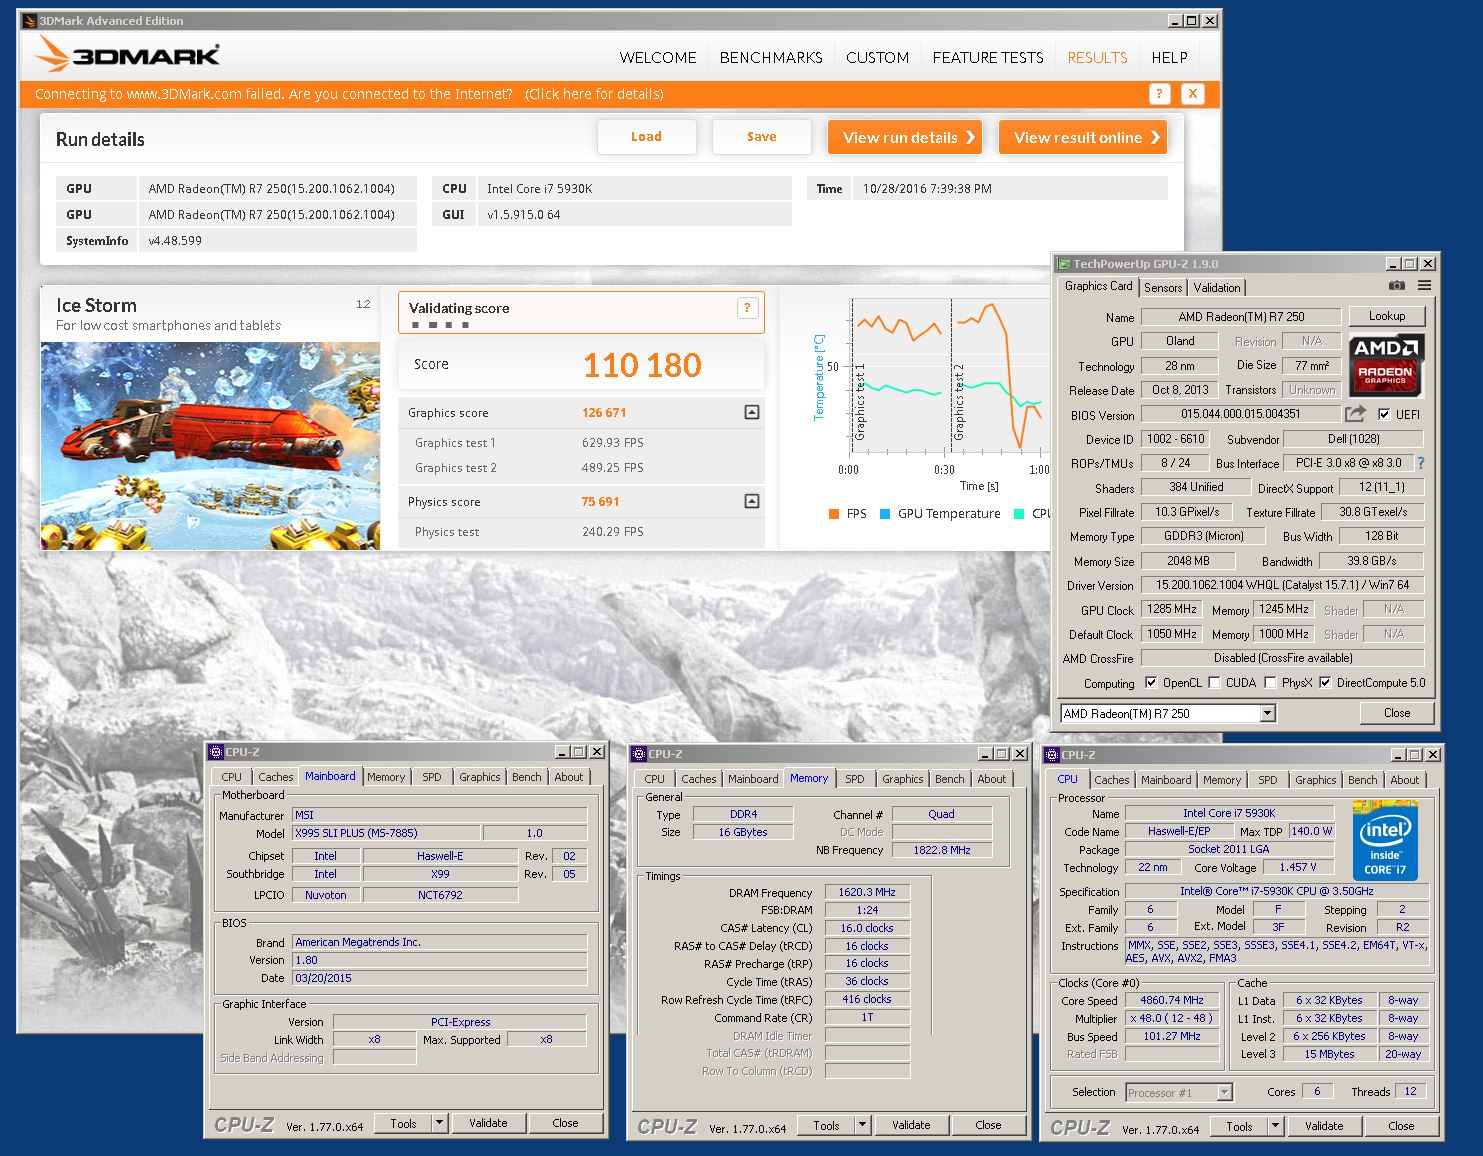This screenshot has height=1156, width=1483.
Task: Toggle the DirectCompute 5.0 checkbox
Action: 1325,683
